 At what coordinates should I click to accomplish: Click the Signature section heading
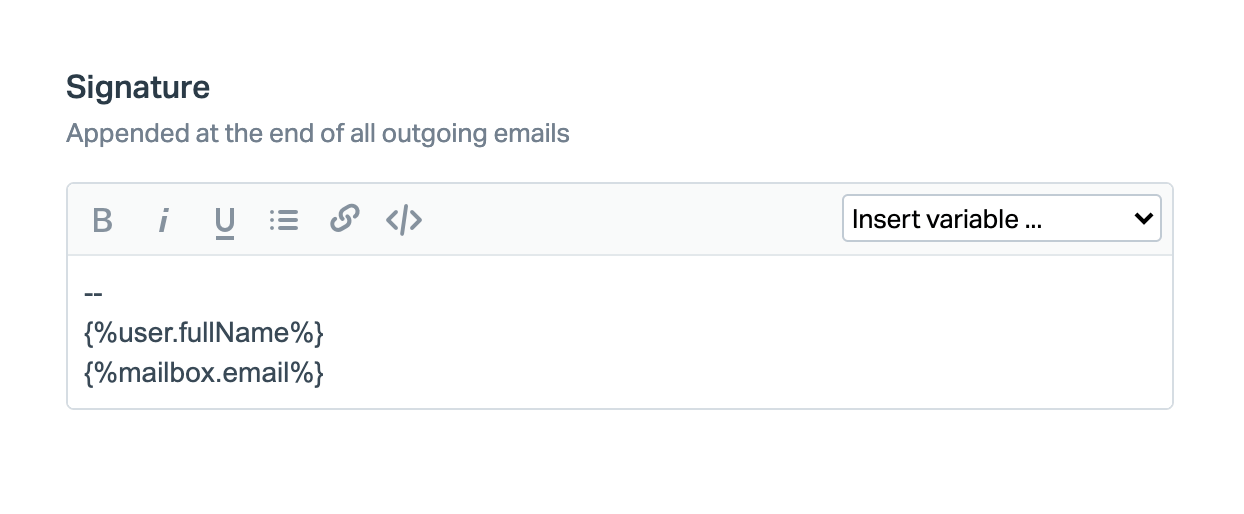(138, 88)
